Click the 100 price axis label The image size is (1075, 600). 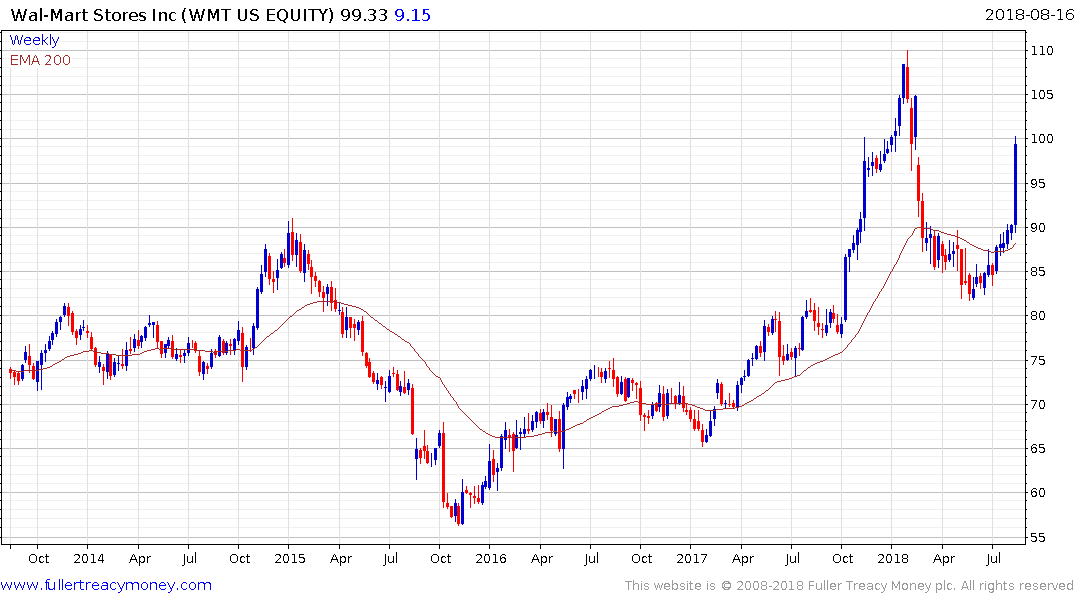(1042, 139)
